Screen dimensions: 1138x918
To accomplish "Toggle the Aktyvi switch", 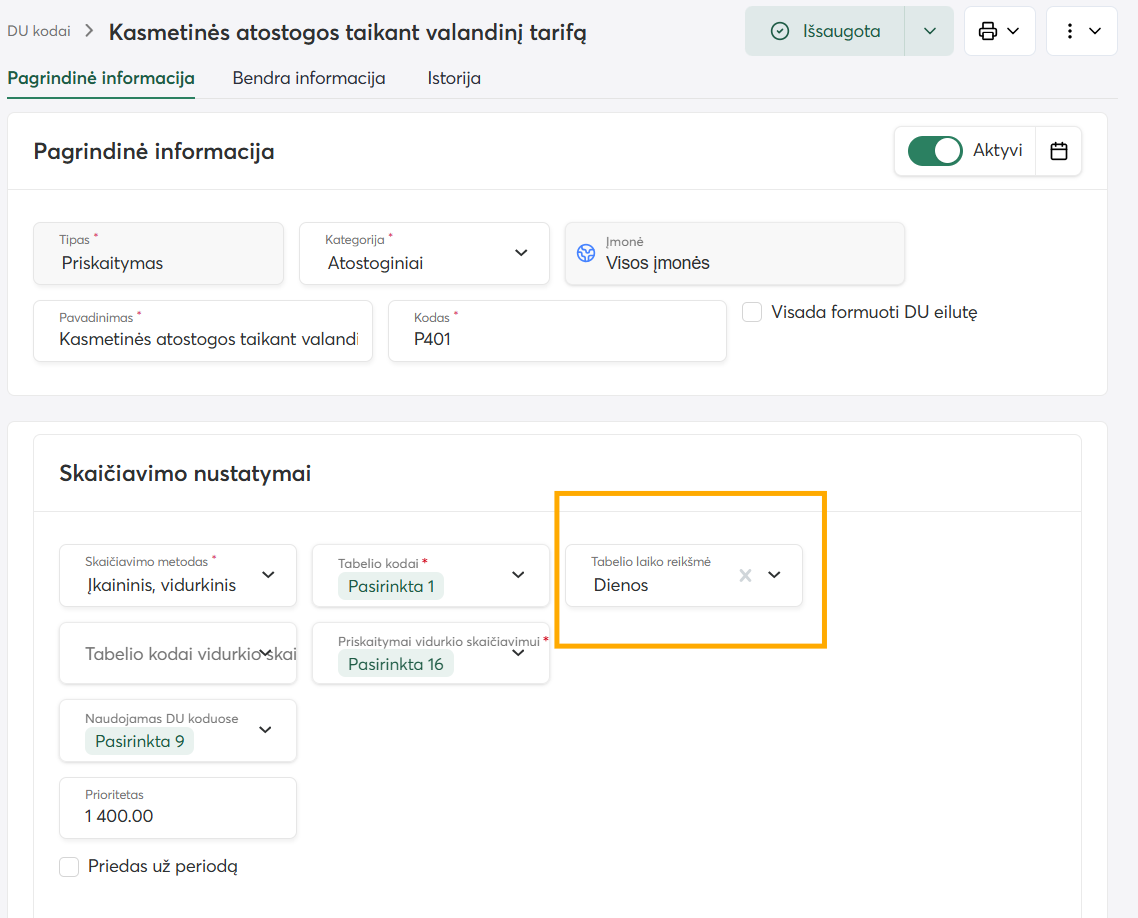I will click(935, 151).
